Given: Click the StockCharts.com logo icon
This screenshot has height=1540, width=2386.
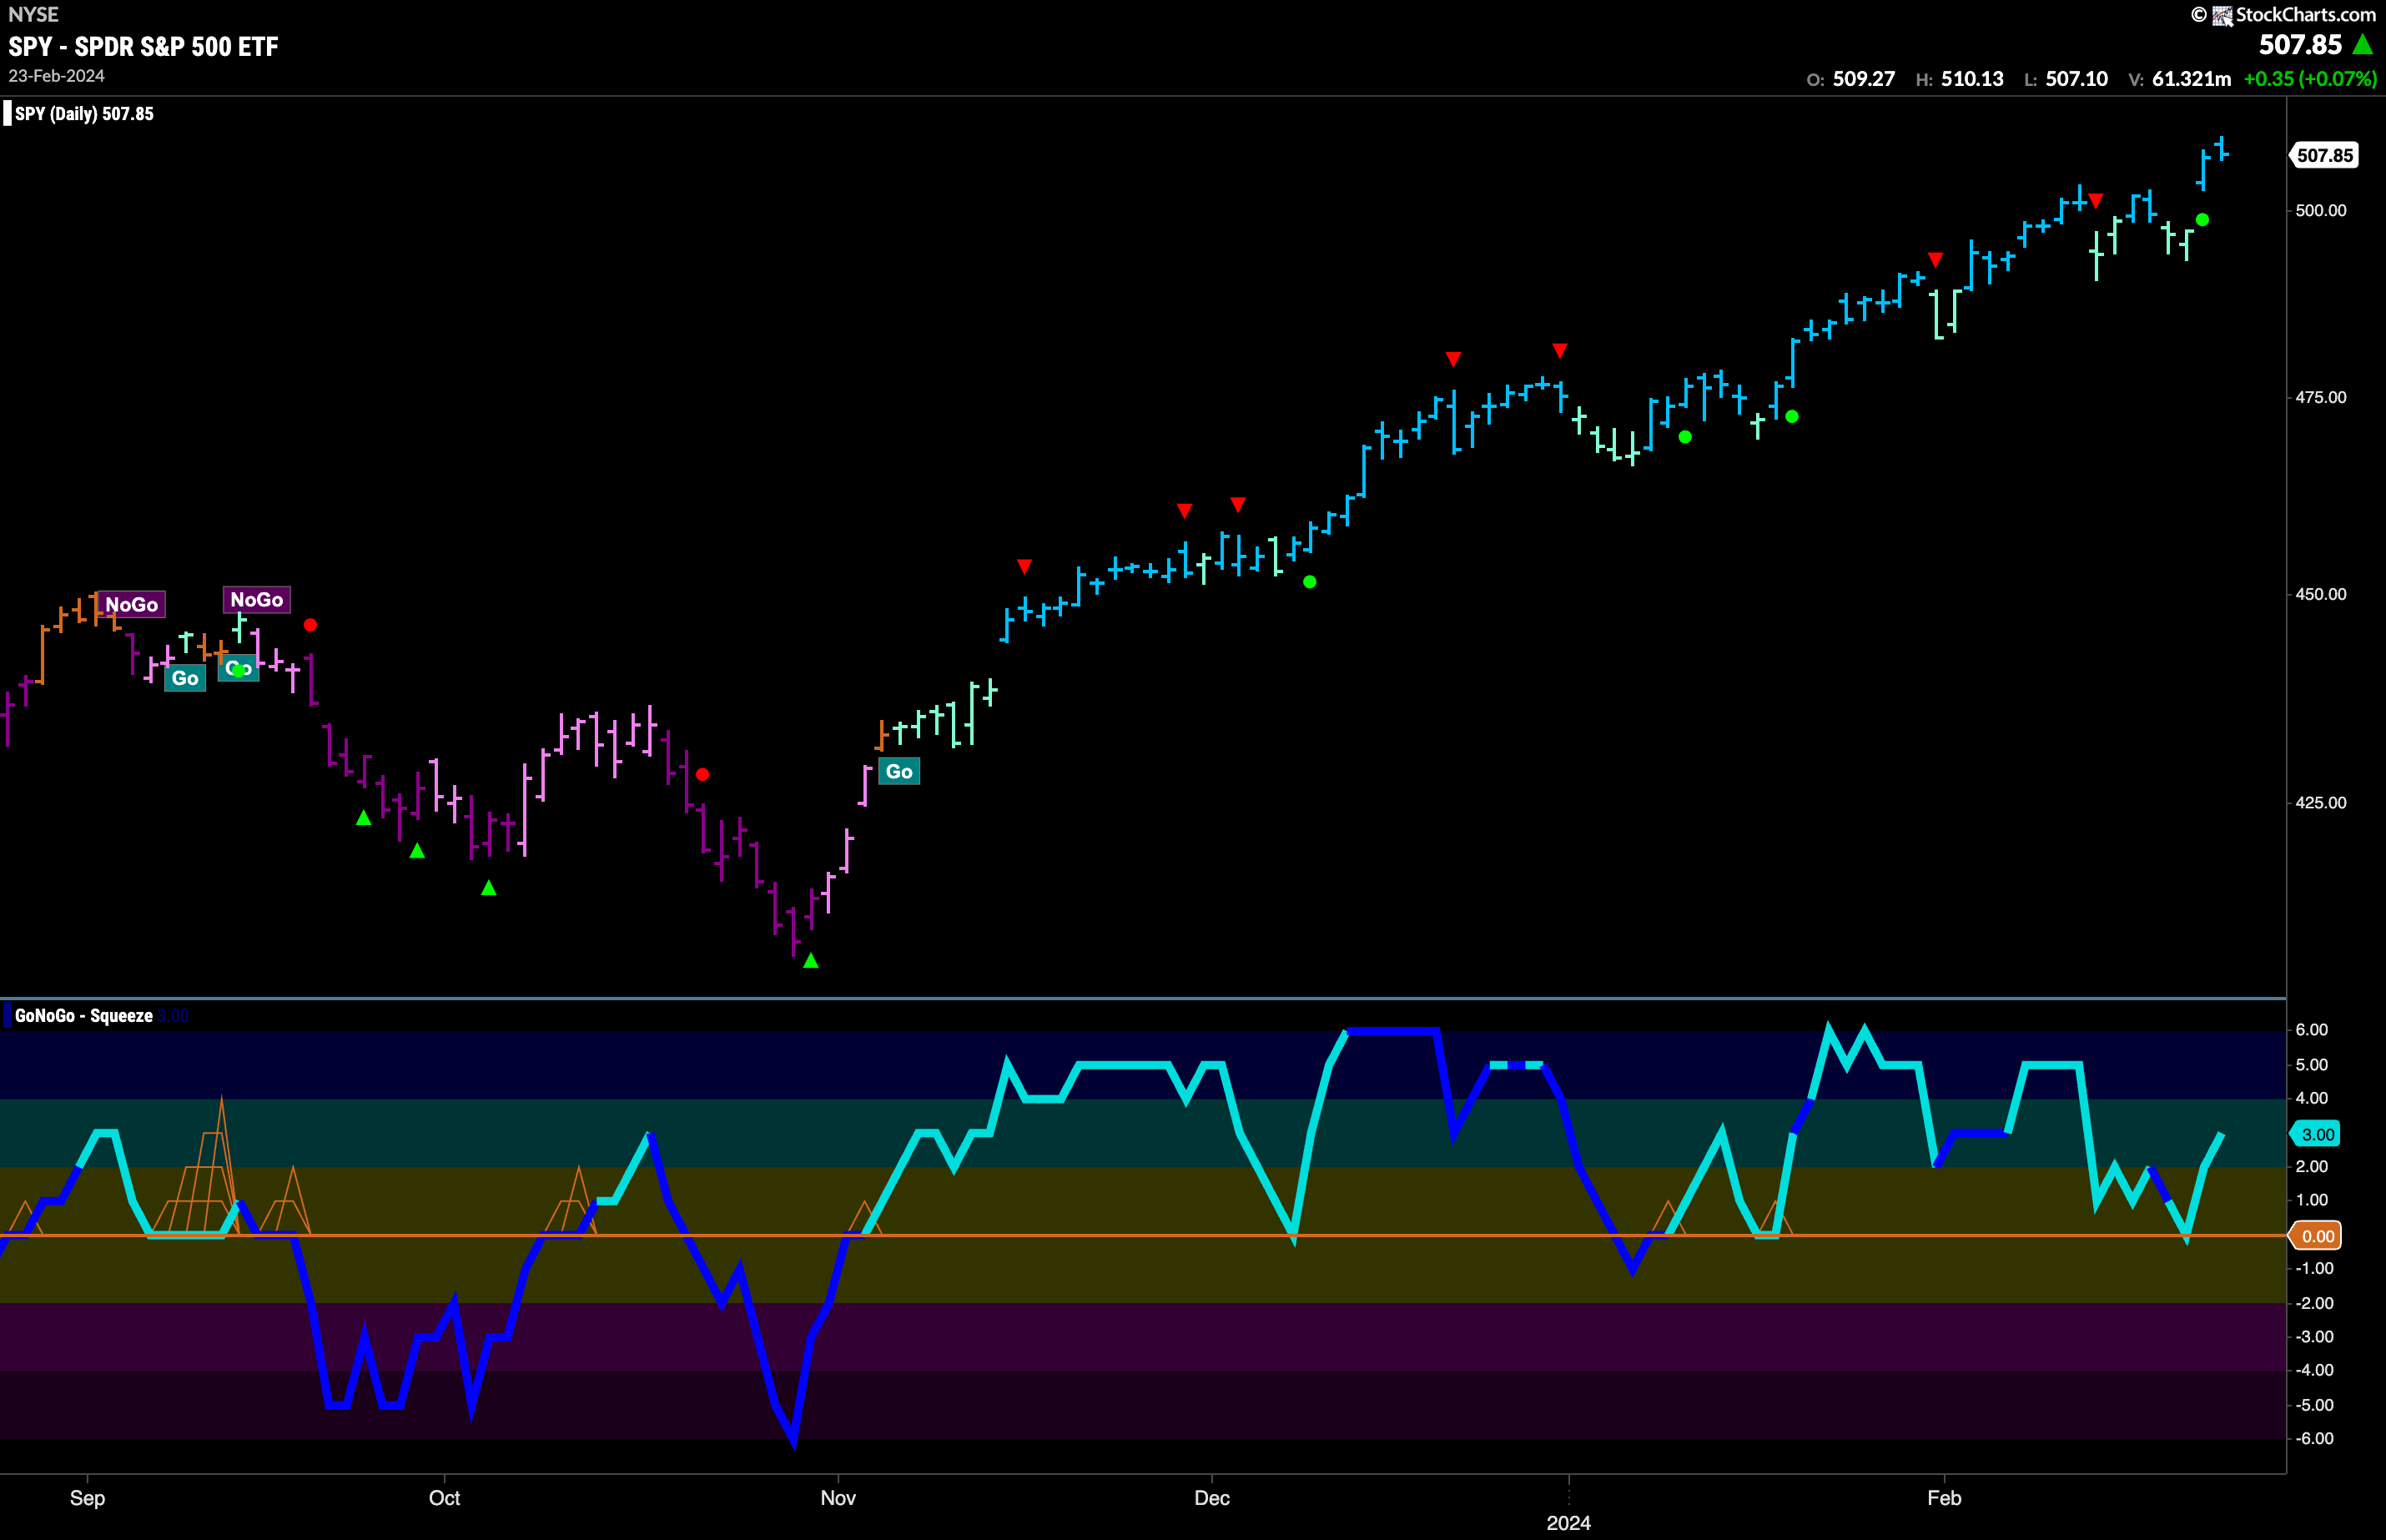Looking at the screenshot, I should 2222,15.
